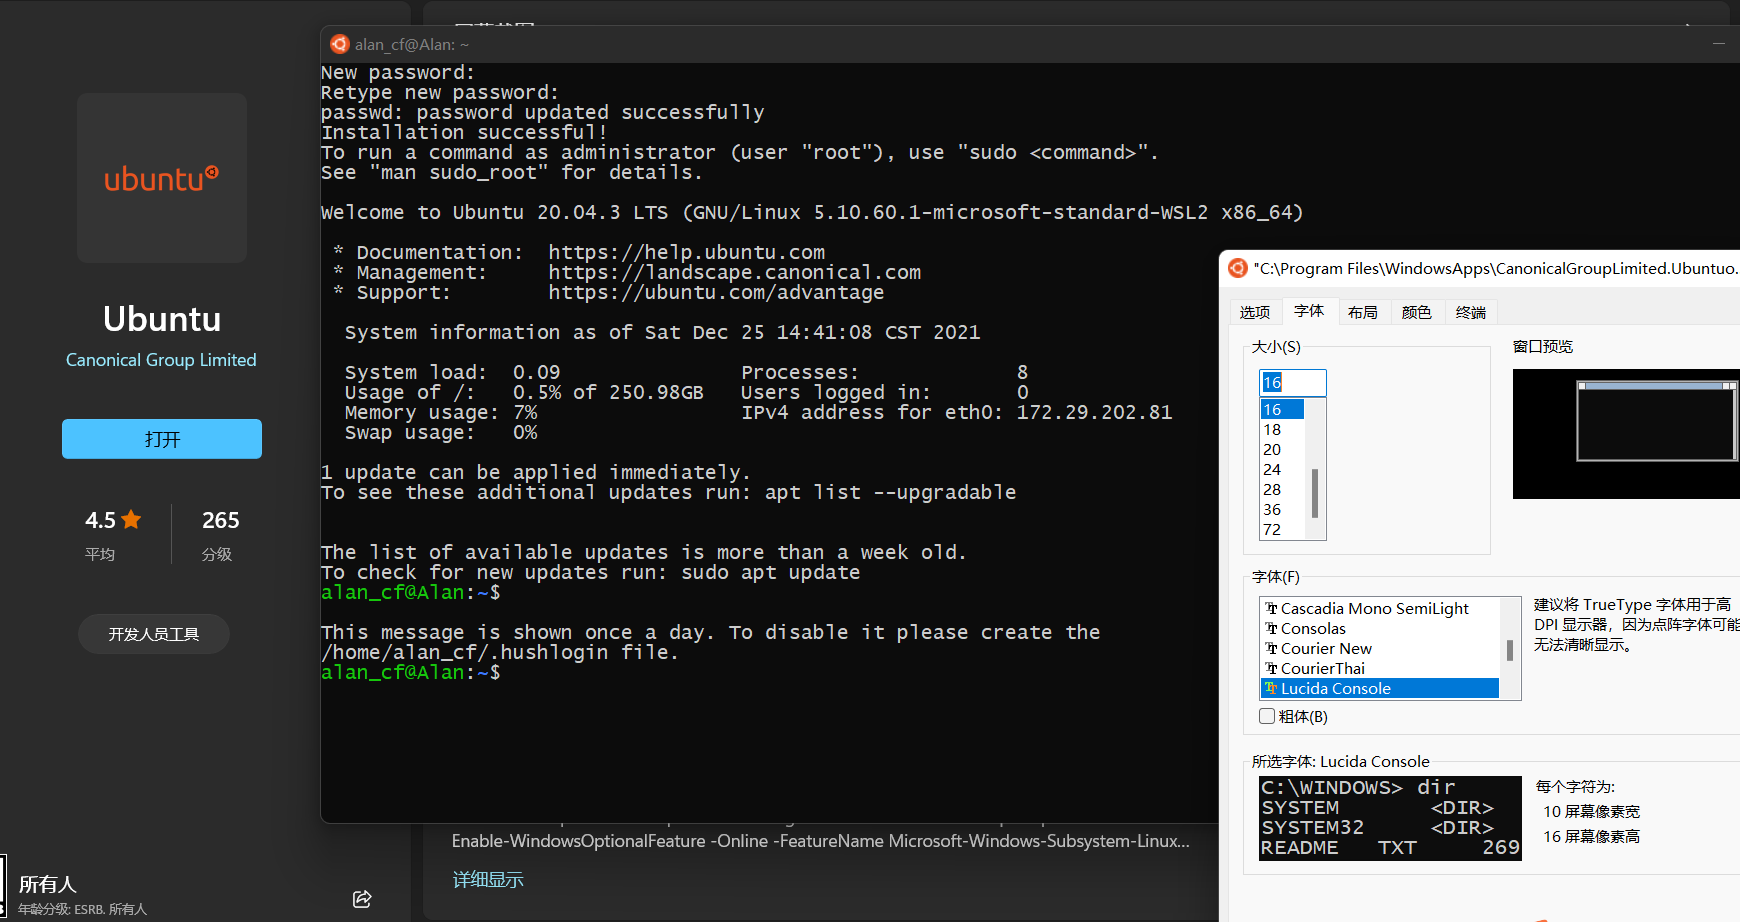1740x922 pixels.
Task: Click the last alan_cf@Alan:~$ prompt line
Action: click(x=411, y=672)
